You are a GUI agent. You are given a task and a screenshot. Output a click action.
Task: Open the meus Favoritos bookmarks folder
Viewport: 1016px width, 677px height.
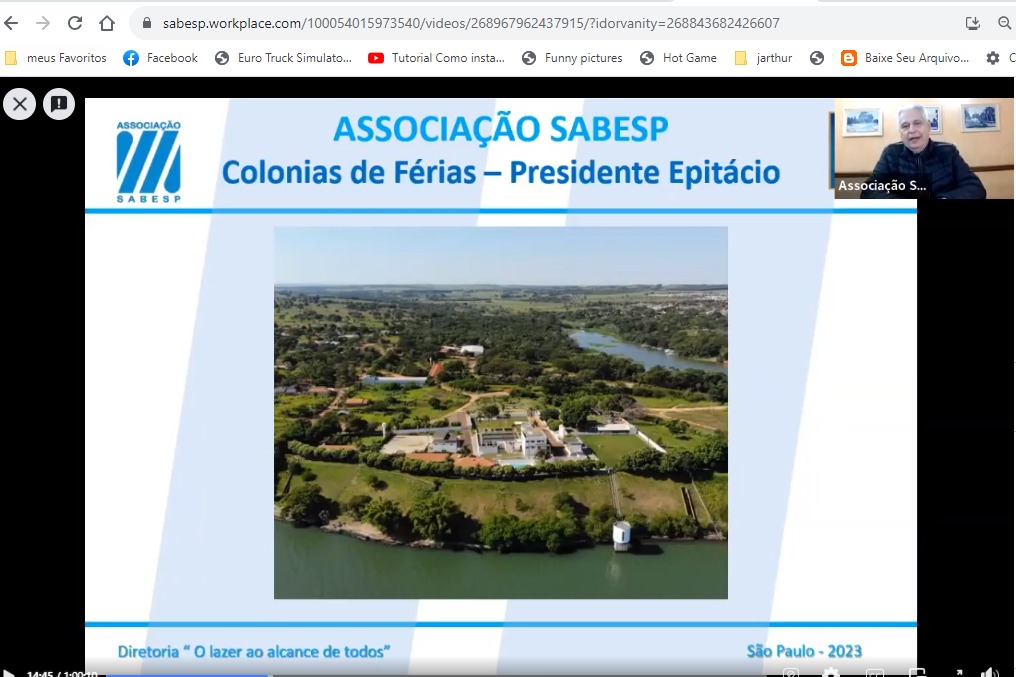click(56, 58)
